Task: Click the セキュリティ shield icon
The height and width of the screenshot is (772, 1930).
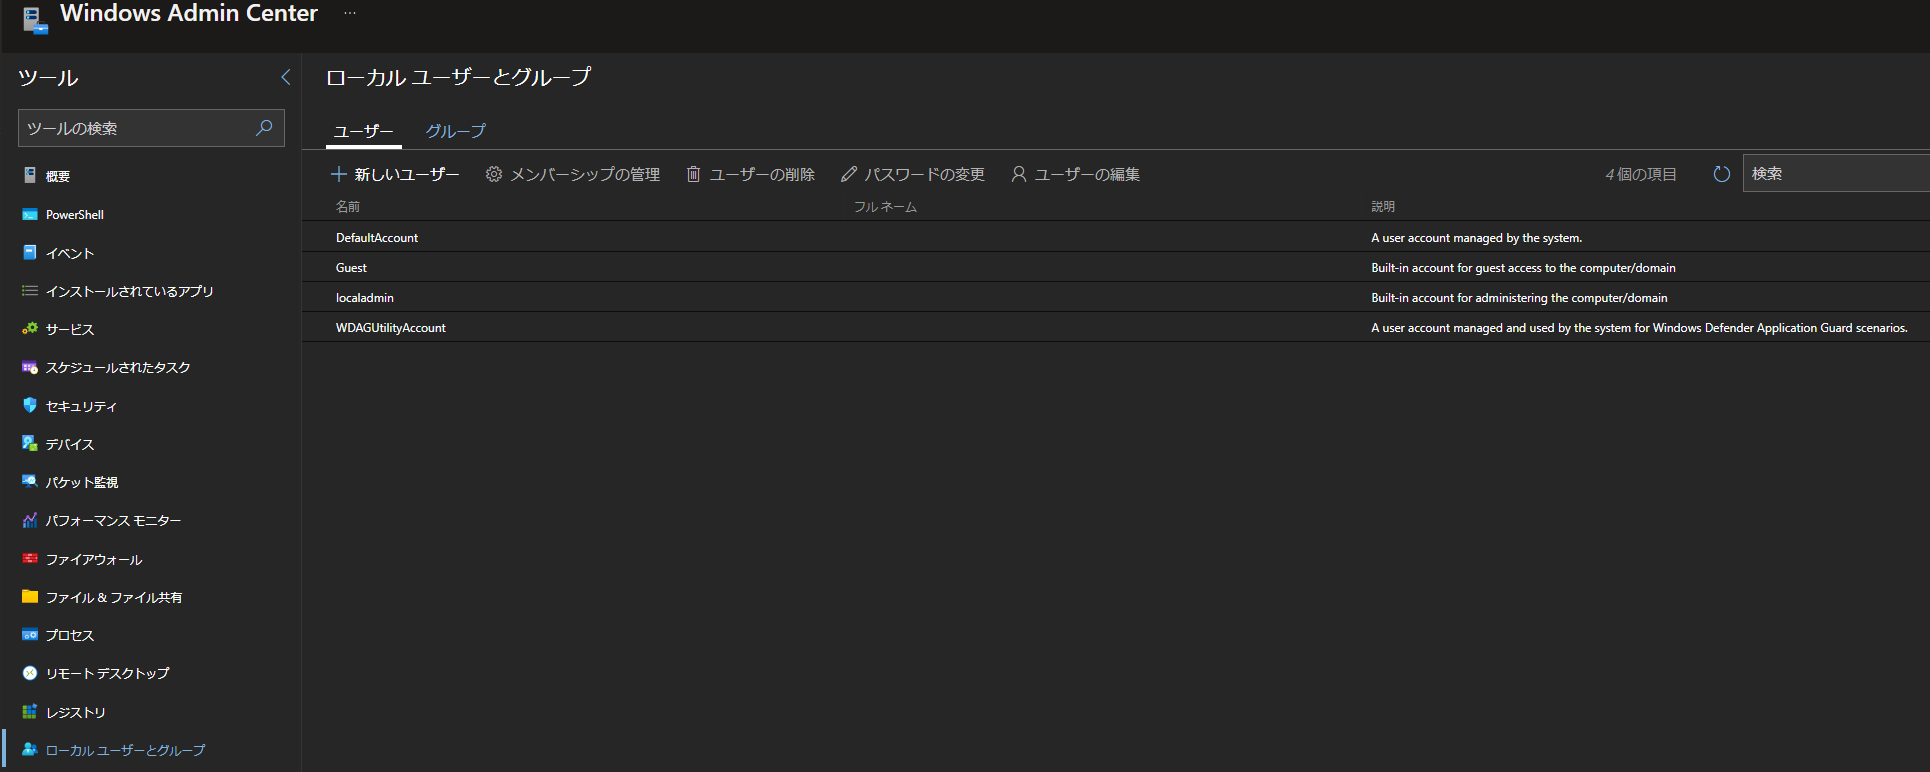Action: point(30,405)
